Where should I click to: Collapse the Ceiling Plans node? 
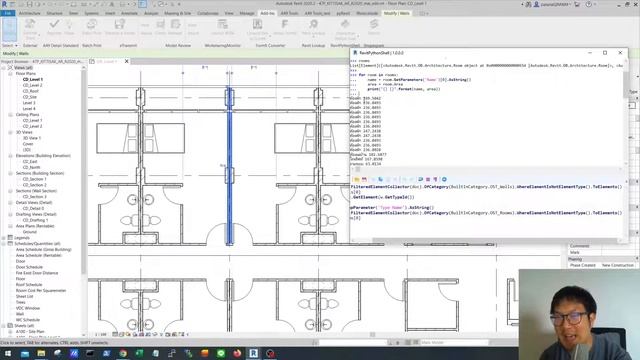pos(10,115)
